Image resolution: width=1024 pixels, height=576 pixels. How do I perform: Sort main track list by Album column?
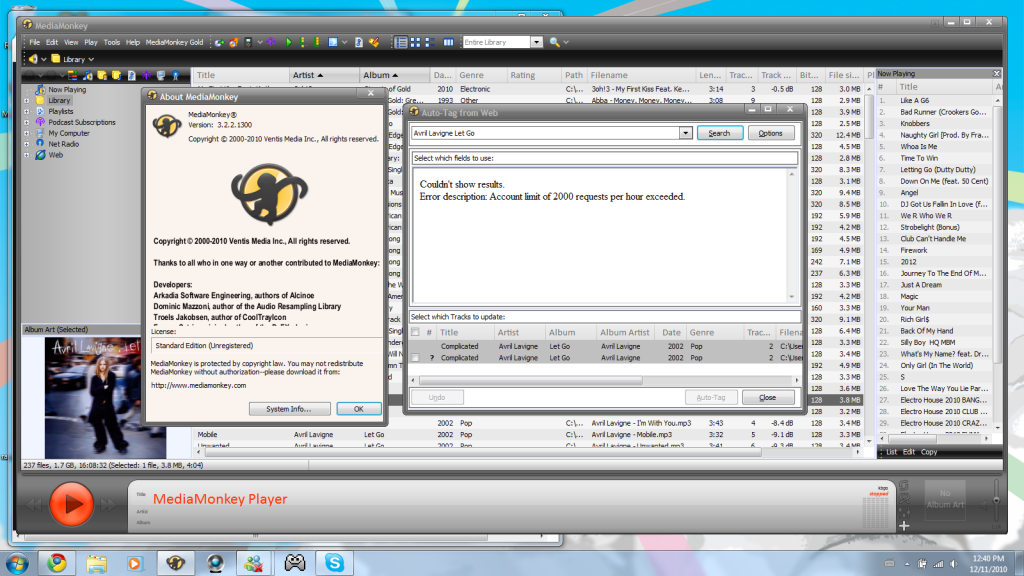click(394, 75)
